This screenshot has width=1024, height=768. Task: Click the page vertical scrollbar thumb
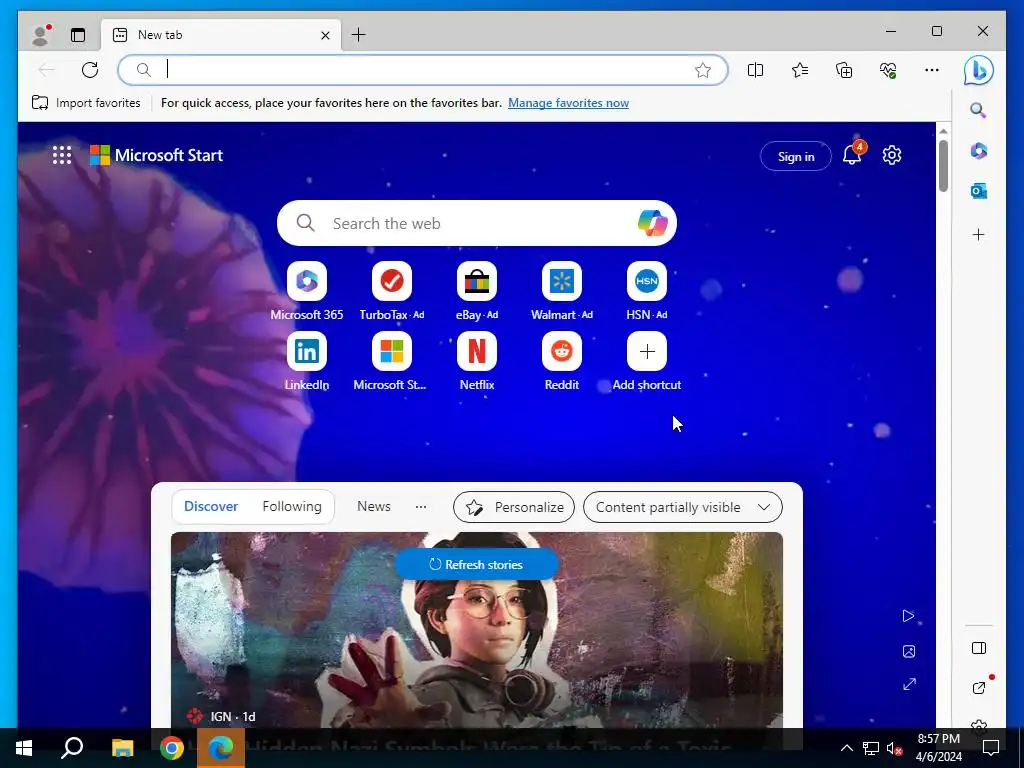(943, 166)
